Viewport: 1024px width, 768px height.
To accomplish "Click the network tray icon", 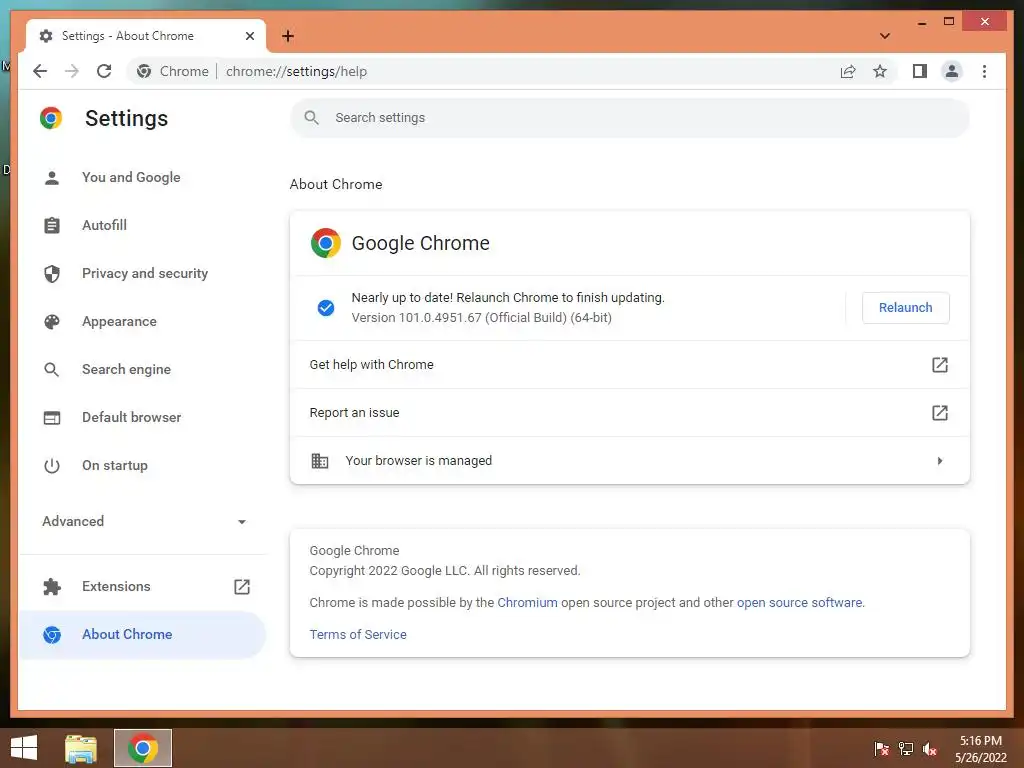I will (x=905, y=748).
